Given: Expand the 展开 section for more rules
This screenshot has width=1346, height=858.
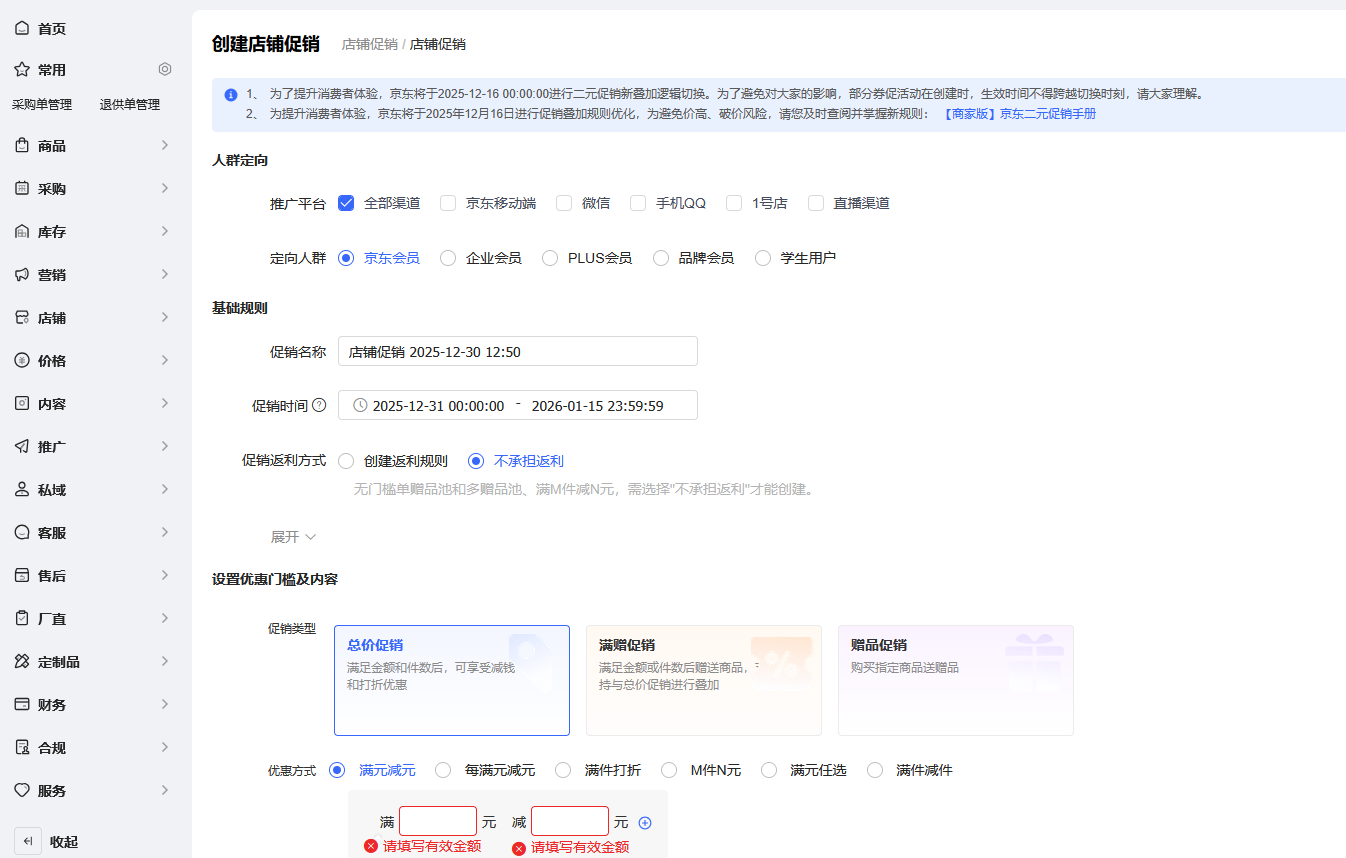Looking at the screenshot, I should pyautogui.click(x=293, y=537).
